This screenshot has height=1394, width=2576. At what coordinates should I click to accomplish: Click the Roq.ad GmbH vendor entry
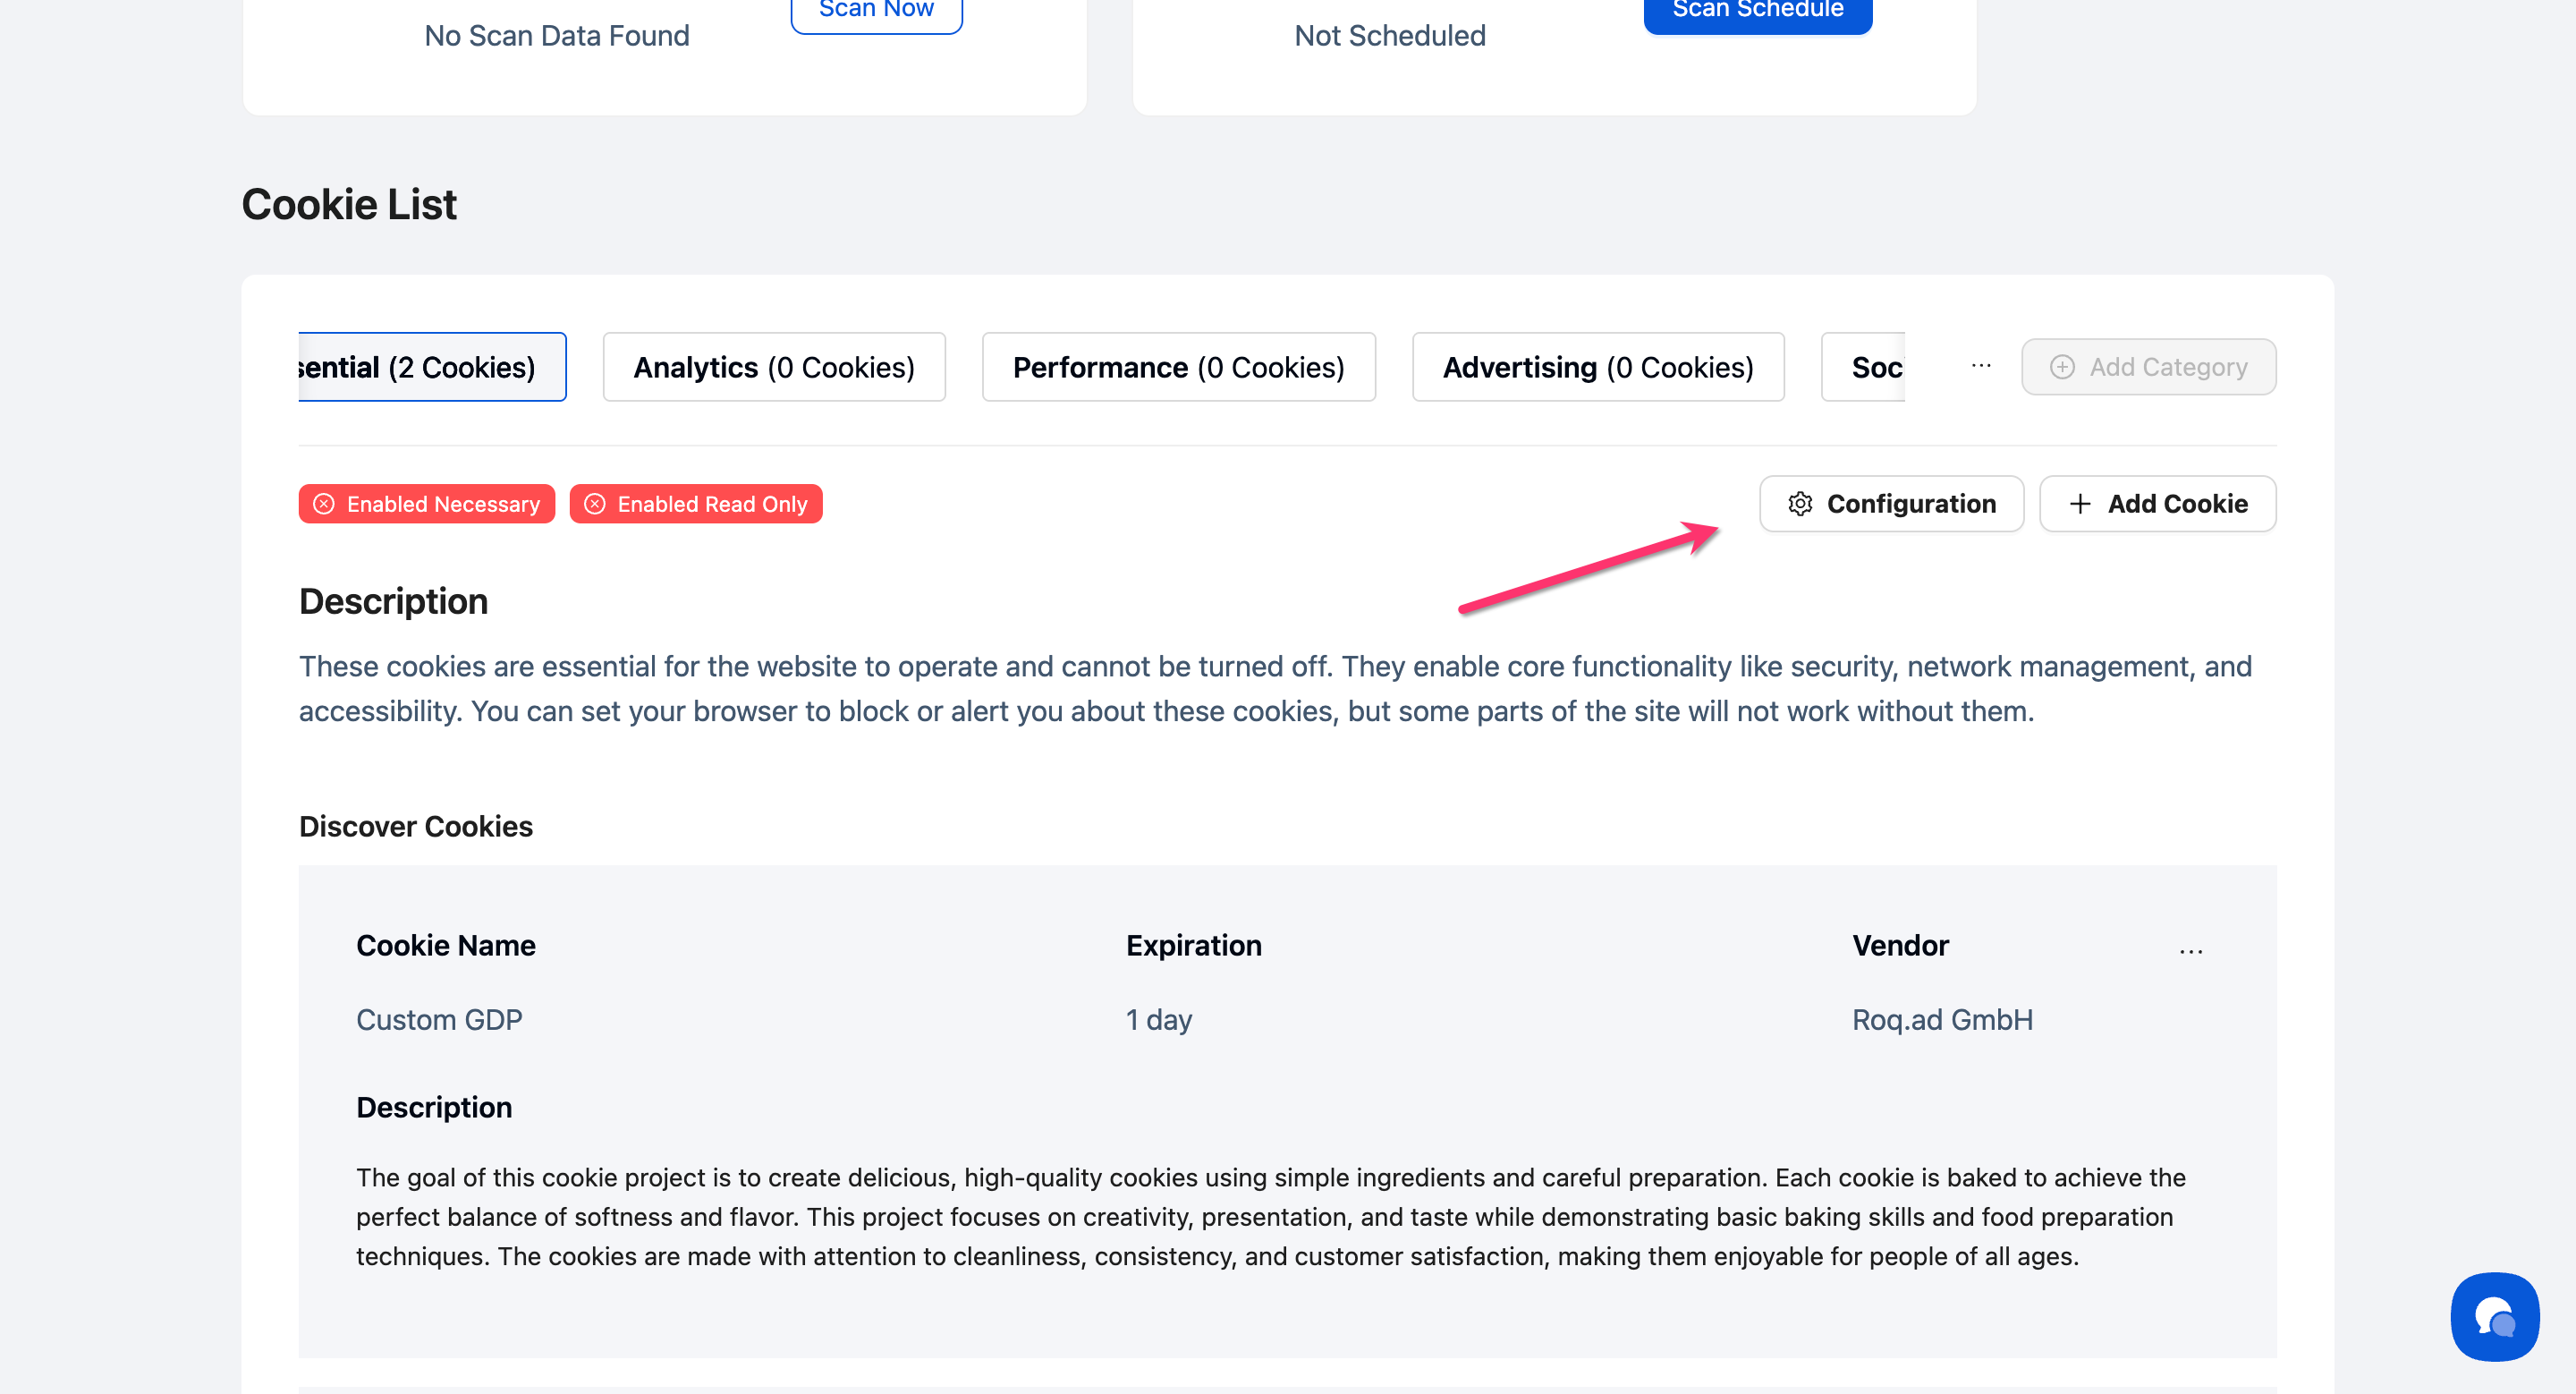tap(1942, 1019)
